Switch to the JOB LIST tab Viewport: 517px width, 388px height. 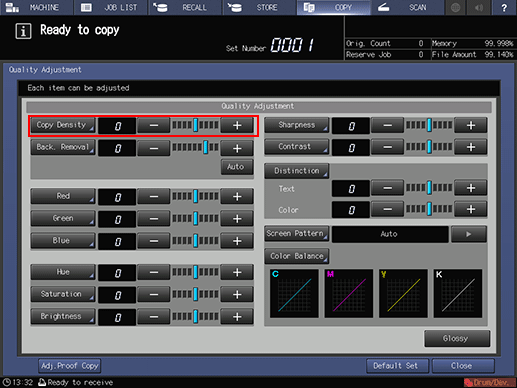pos(111,7)
